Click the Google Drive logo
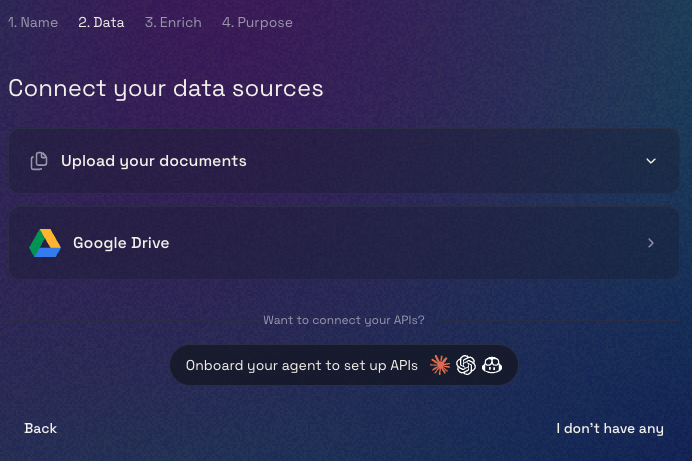The height and width of the screenshot is (461, 692). click(45, 243)
